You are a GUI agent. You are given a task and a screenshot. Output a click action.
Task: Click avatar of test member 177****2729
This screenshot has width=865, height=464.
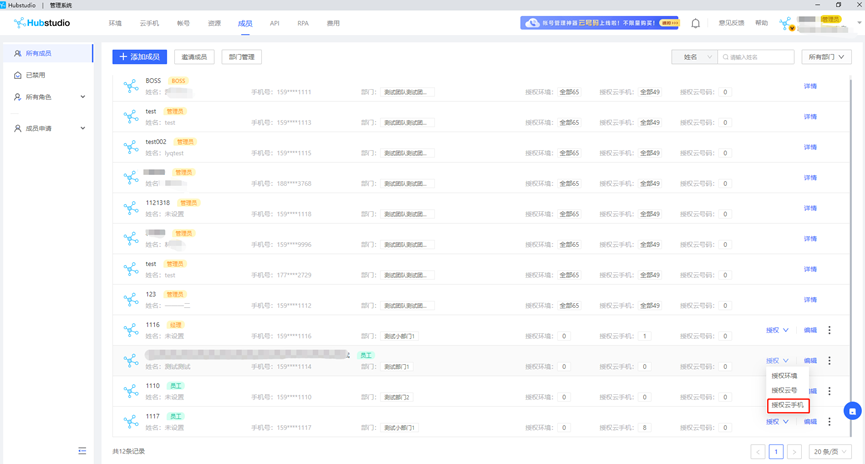point(131,269)
